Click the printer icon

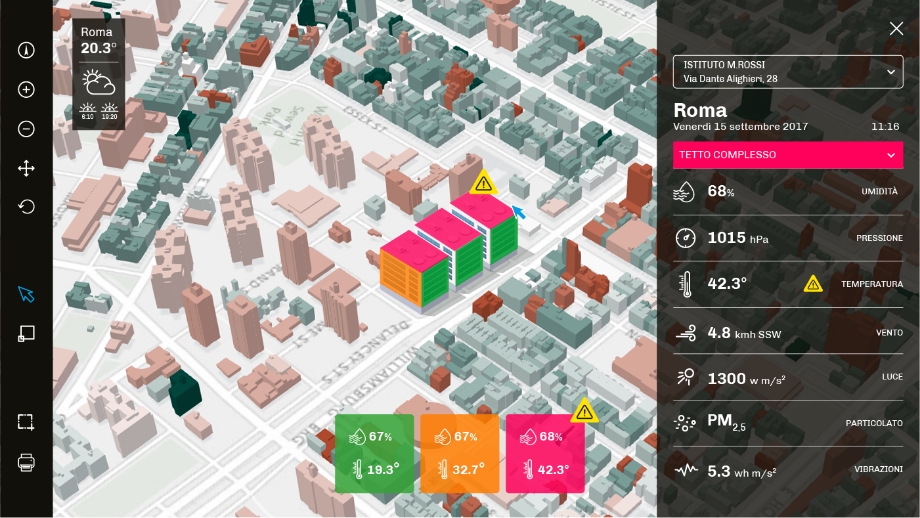click(26, 463)
